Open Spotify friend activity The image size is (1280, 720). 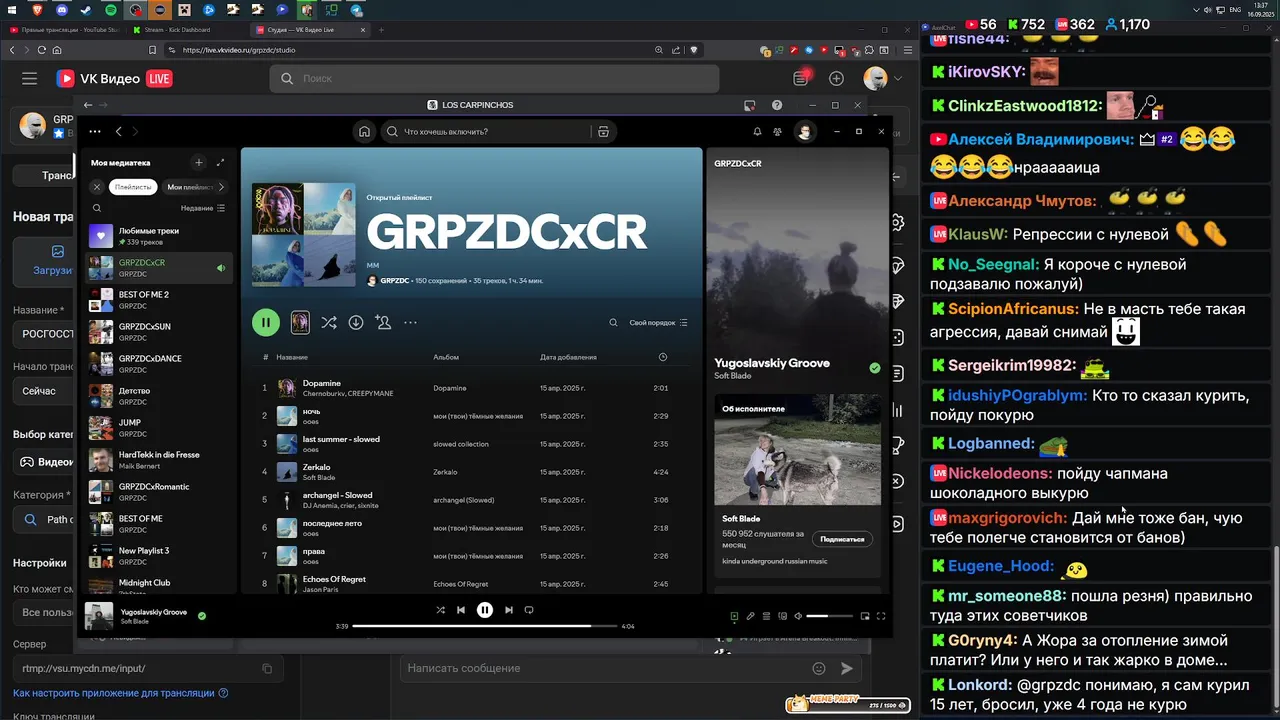click(x=777, y=131)
